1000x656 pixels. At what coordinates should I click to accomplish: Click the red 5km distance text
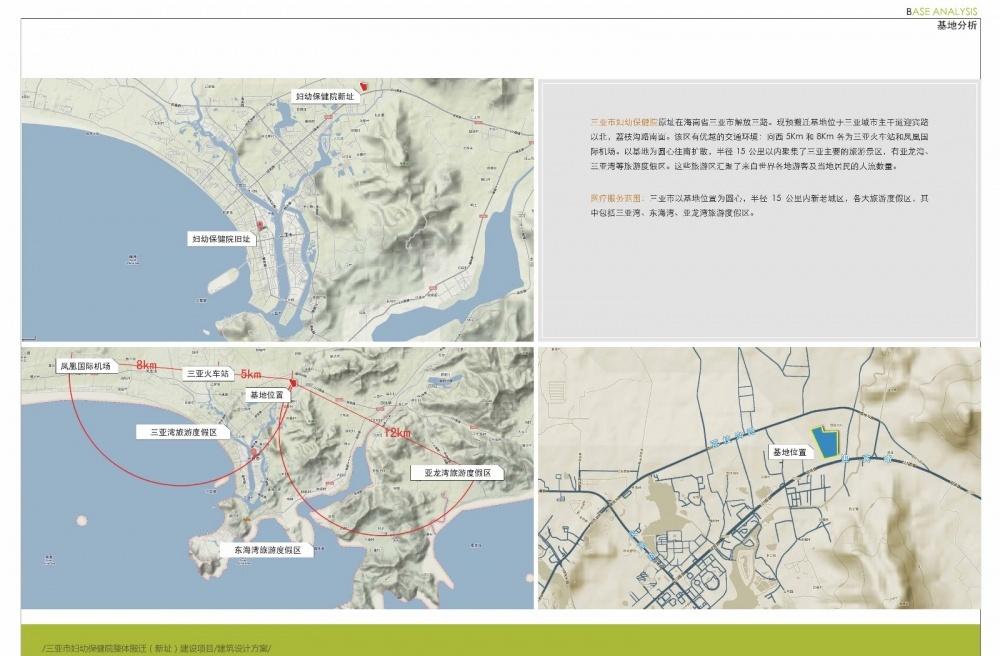250,374
